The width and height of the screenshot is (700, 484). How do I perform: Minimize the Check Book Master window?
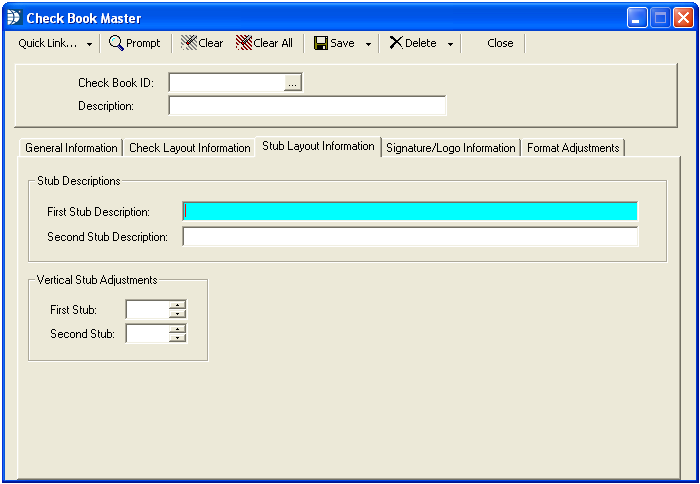(x=637, y=18)
